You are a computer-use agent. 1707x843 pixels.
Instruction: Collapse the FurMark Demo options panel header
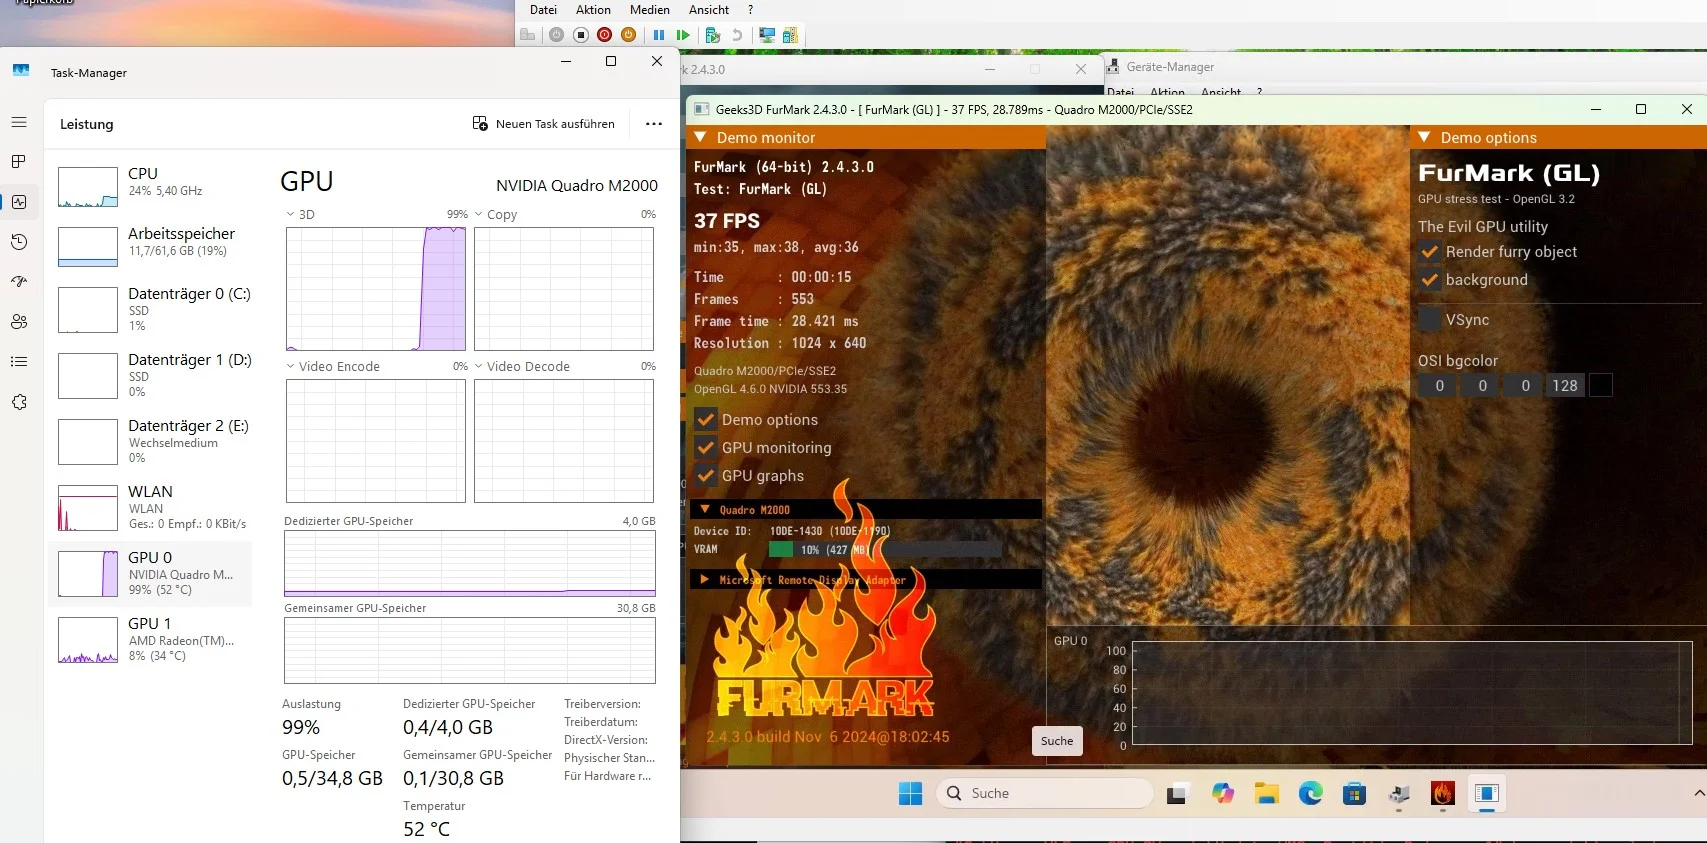(x=1424, y=138)
